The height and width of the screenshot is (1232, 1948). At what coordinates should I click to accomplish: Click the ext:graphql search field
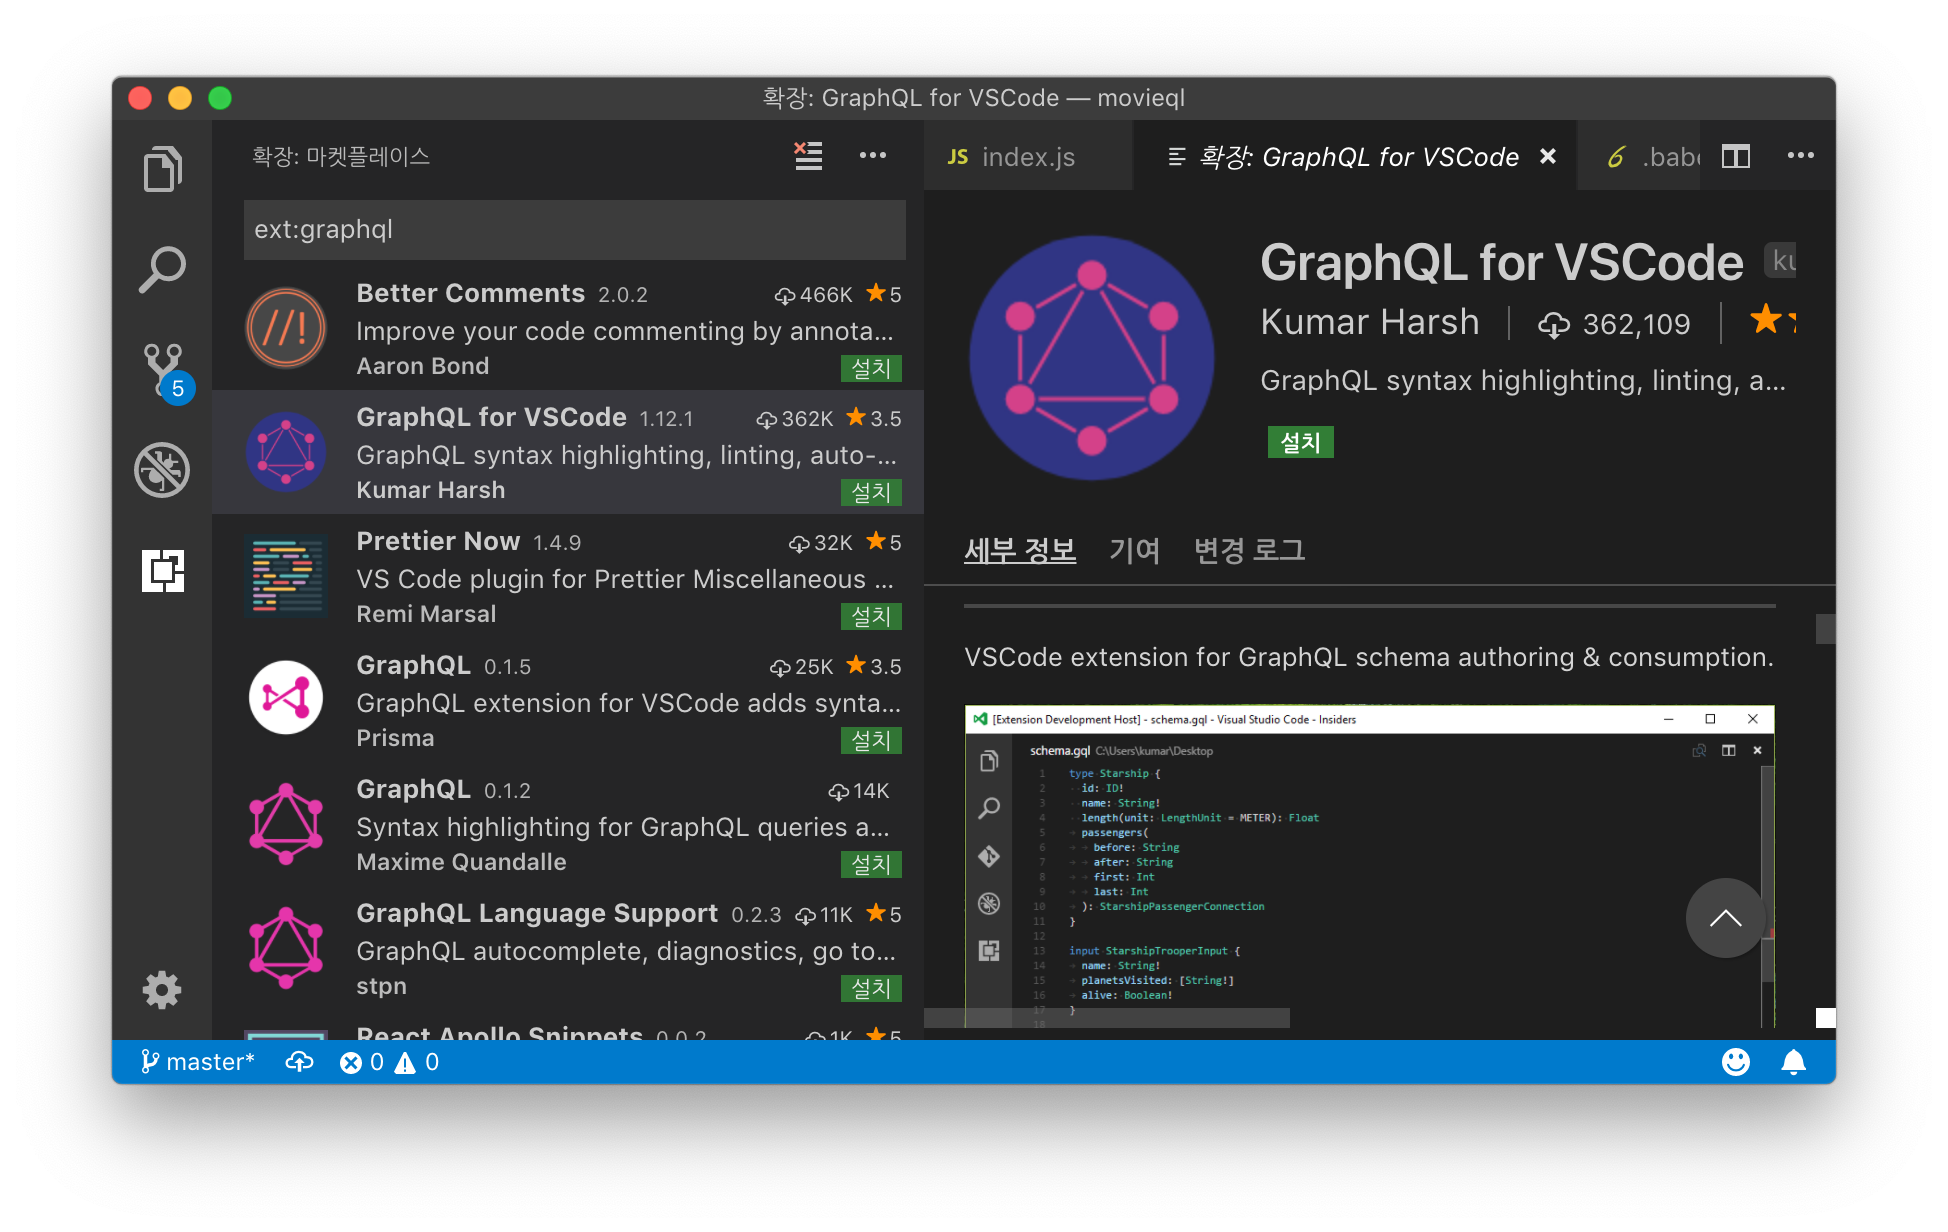574,230
